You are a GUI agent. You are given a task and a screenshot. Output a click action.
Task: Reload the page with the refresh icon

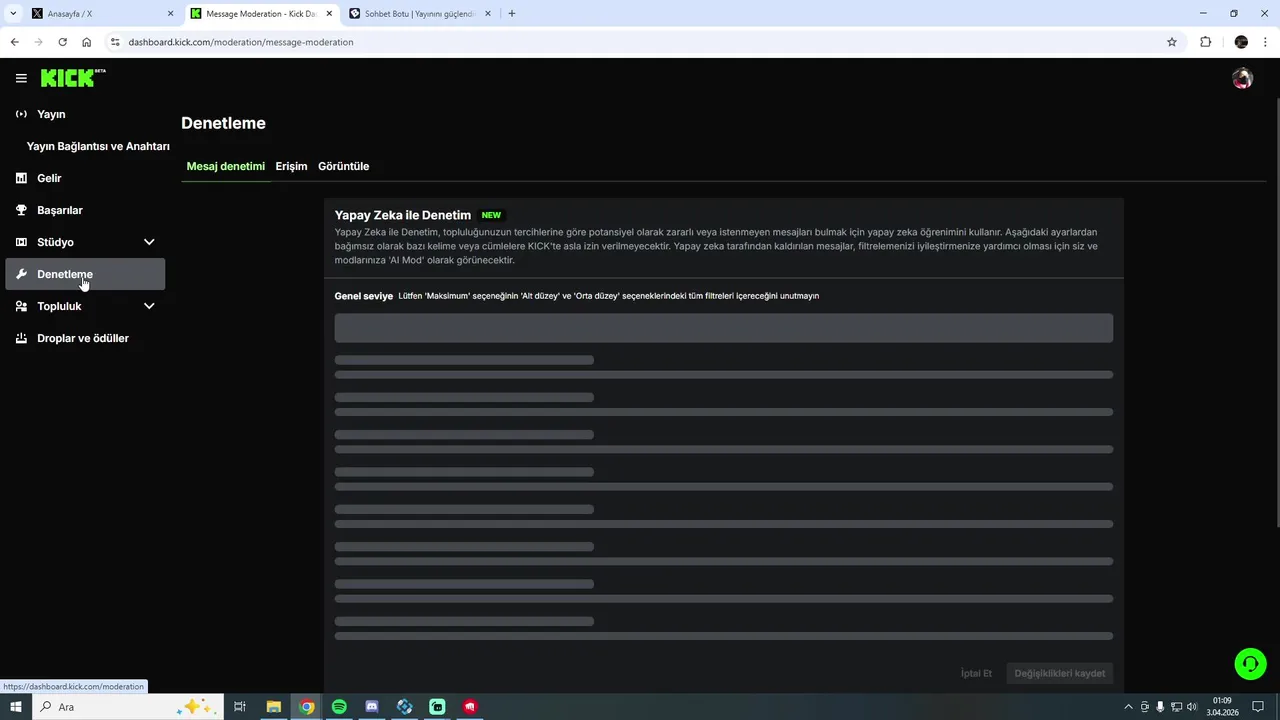pos(62,42)
